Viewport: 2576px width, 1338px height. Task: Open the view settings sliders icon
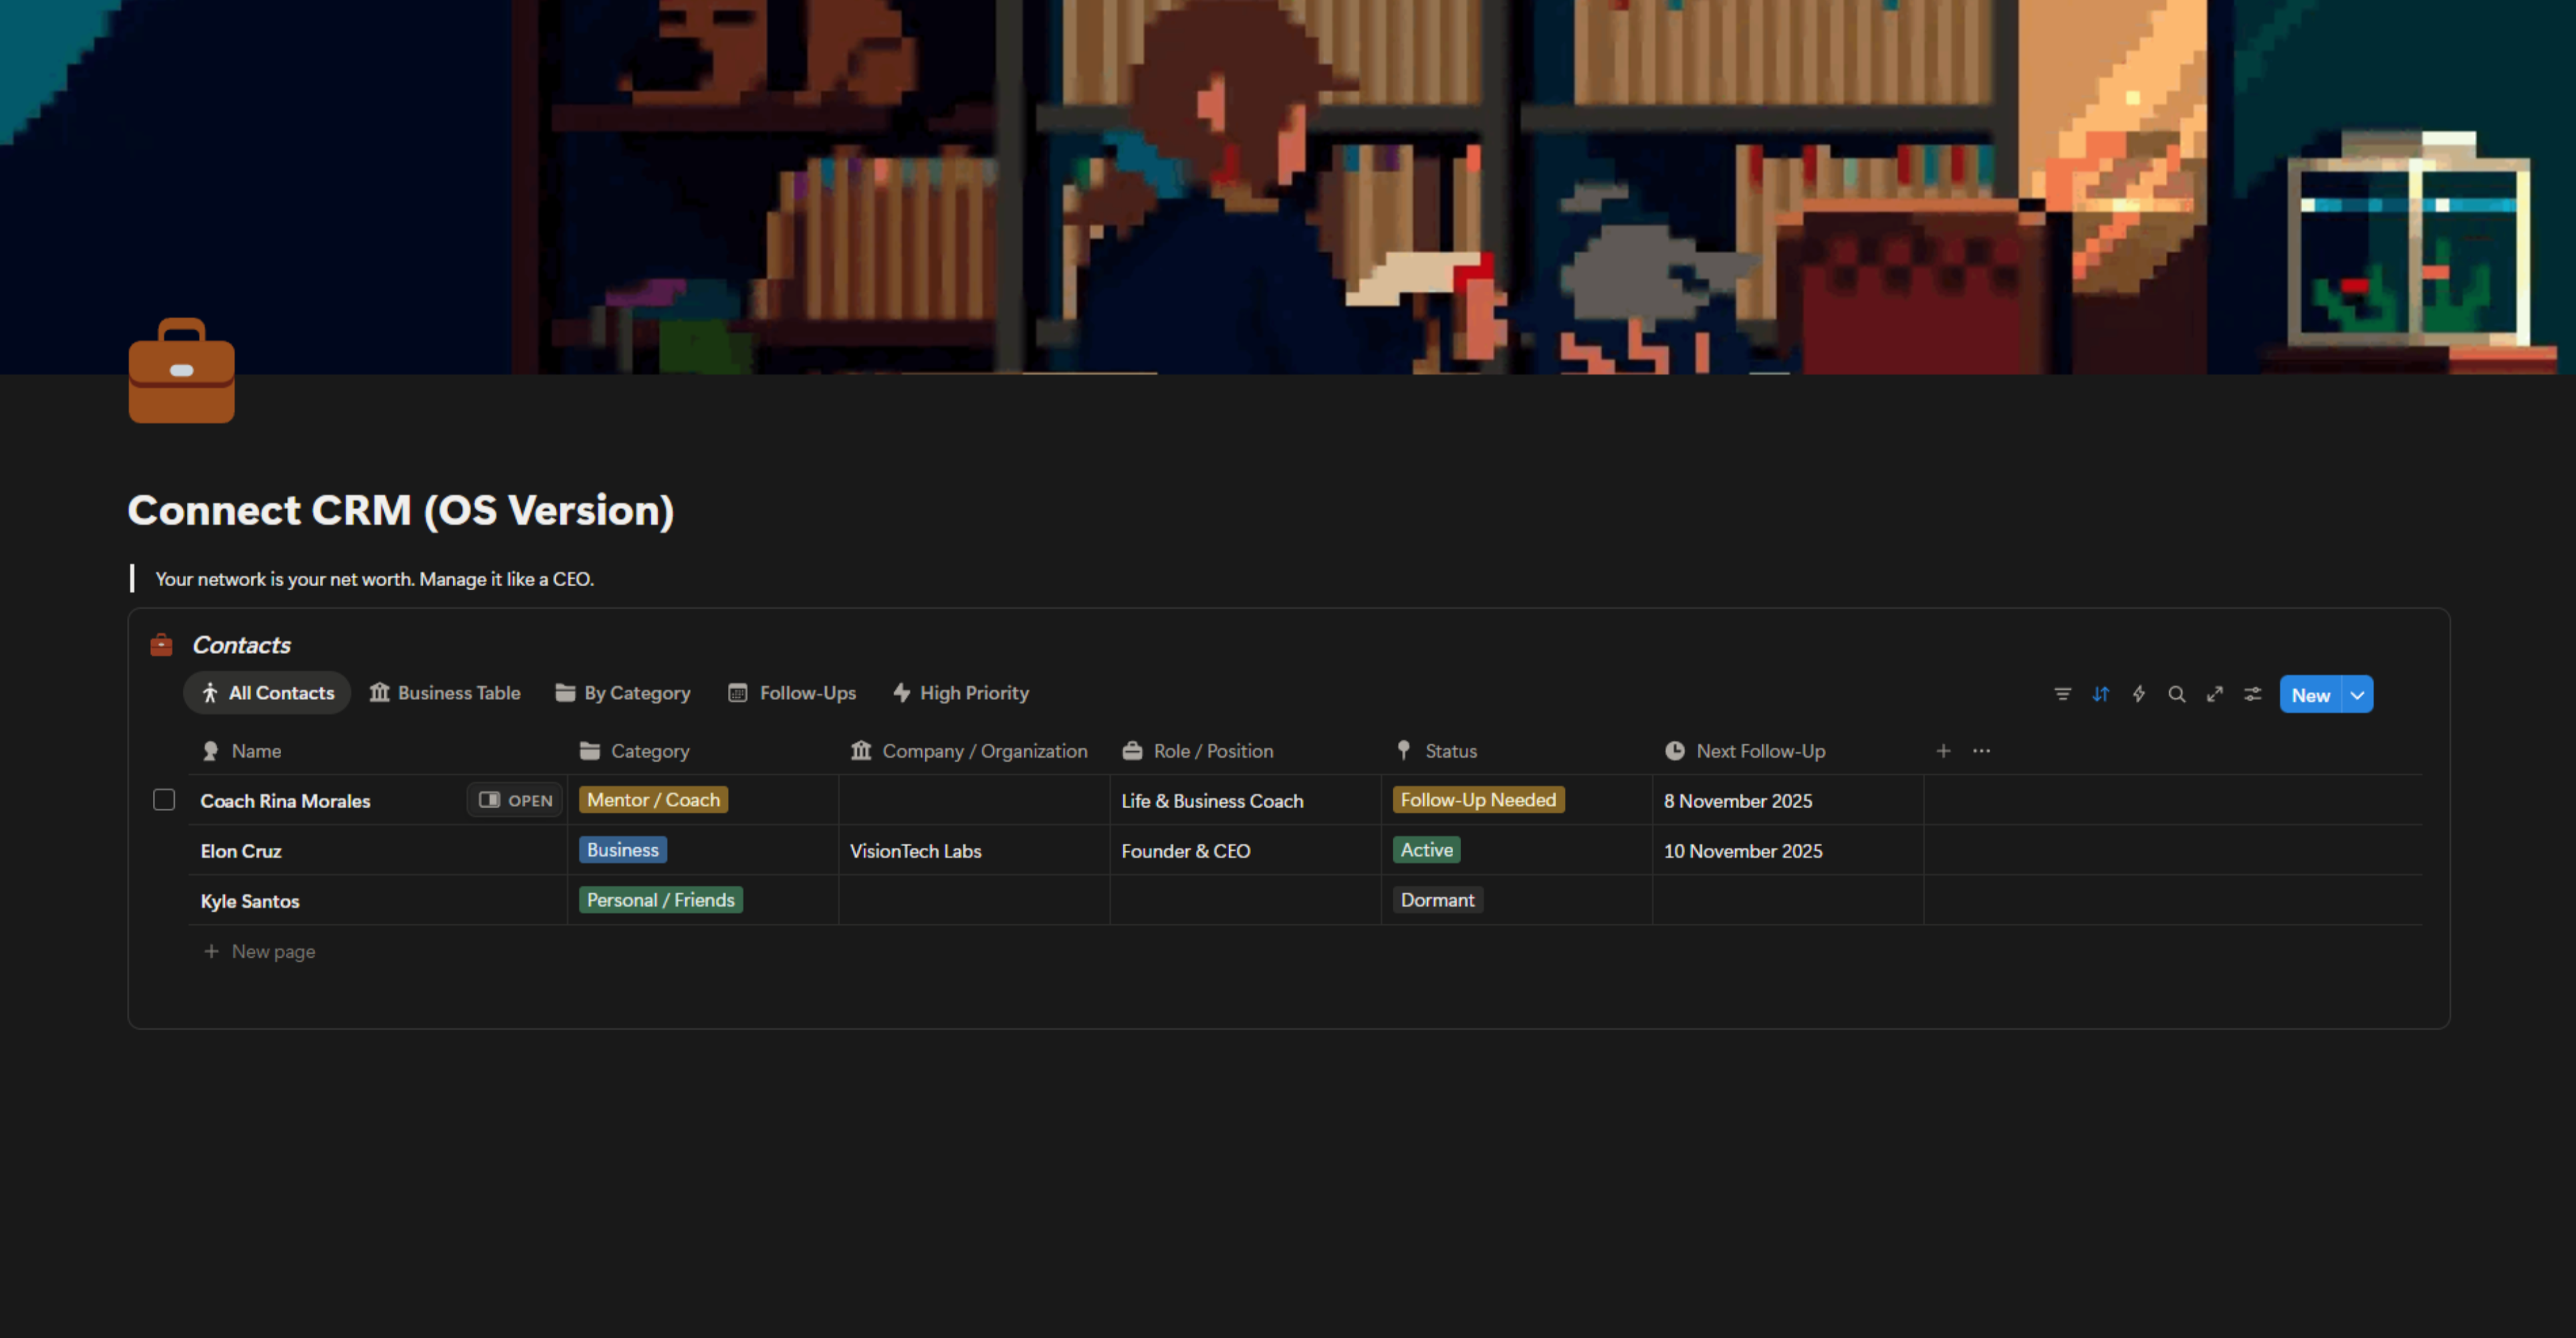pyautogui.click(x=2252, y=694)
